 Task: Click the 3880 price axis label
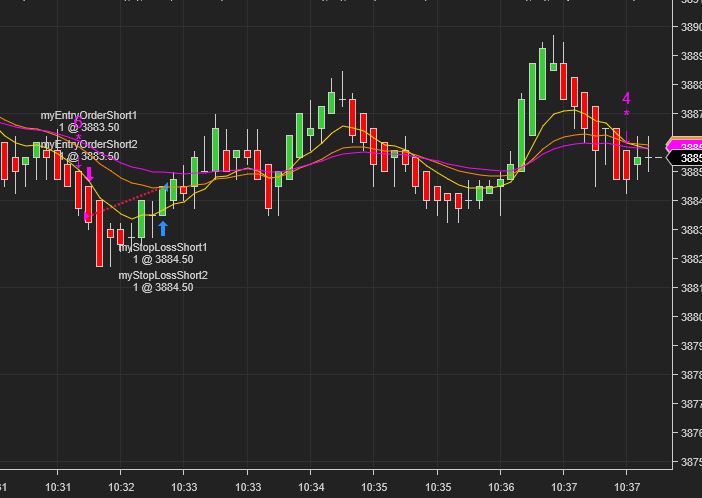coord(691,317)
